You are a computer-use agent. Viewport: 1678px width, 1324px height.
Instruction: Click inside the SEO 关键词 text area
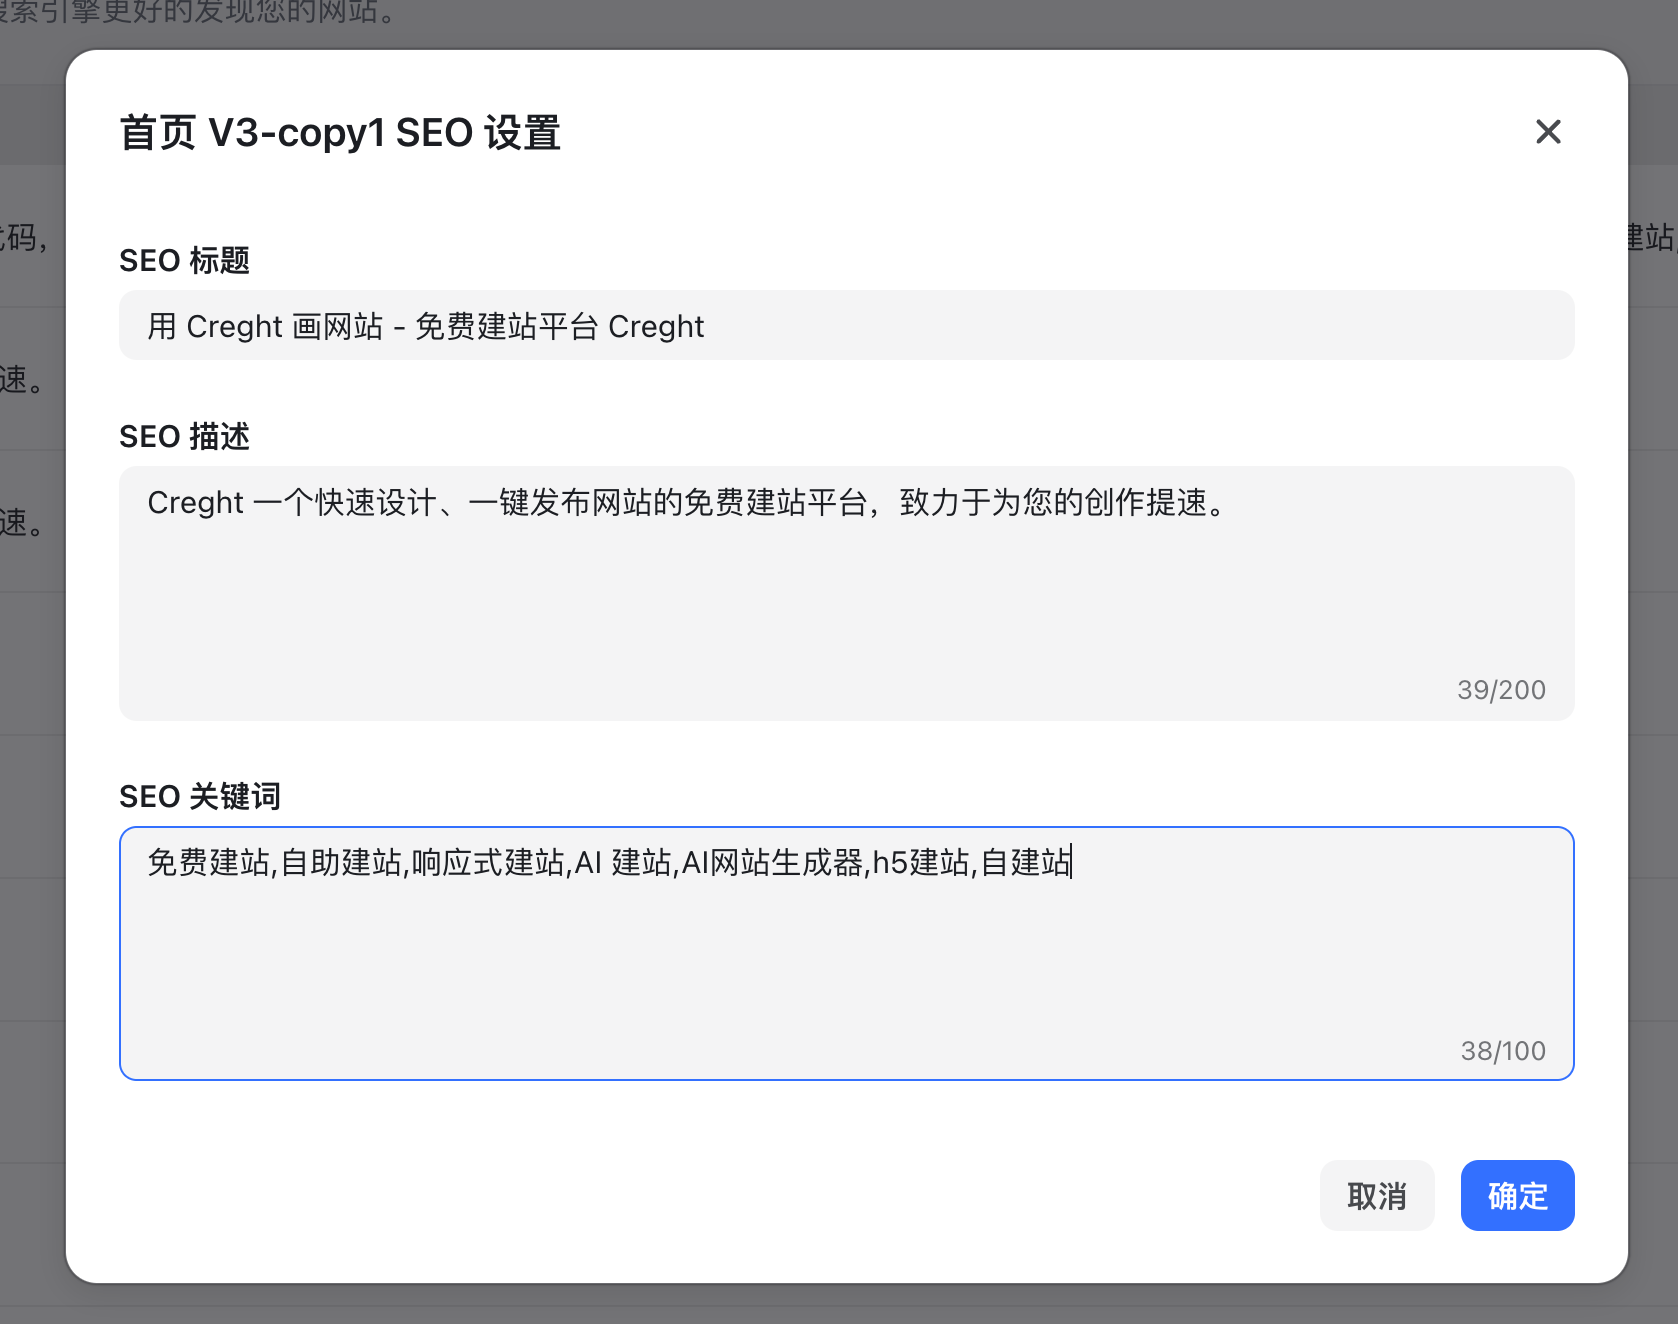pyautogui.click(x=846, y=953)
